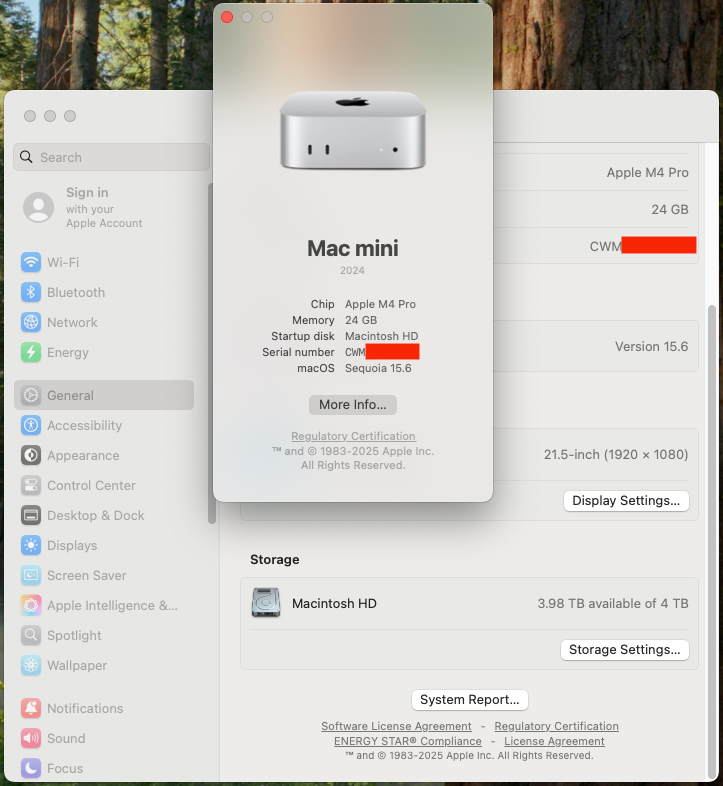Open Energy settings icon
The image size is (723, 786).
pyautogui.click(x=31, y=352)
